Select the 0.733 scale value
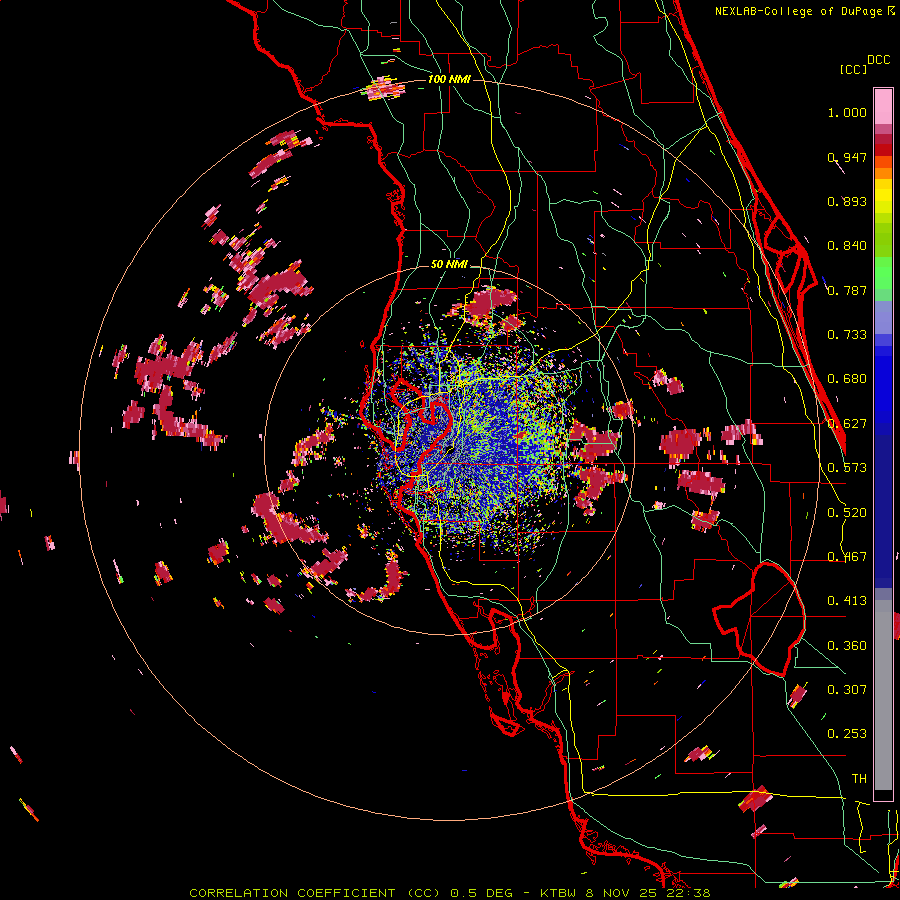900x900 pixels. pos(847,335)
